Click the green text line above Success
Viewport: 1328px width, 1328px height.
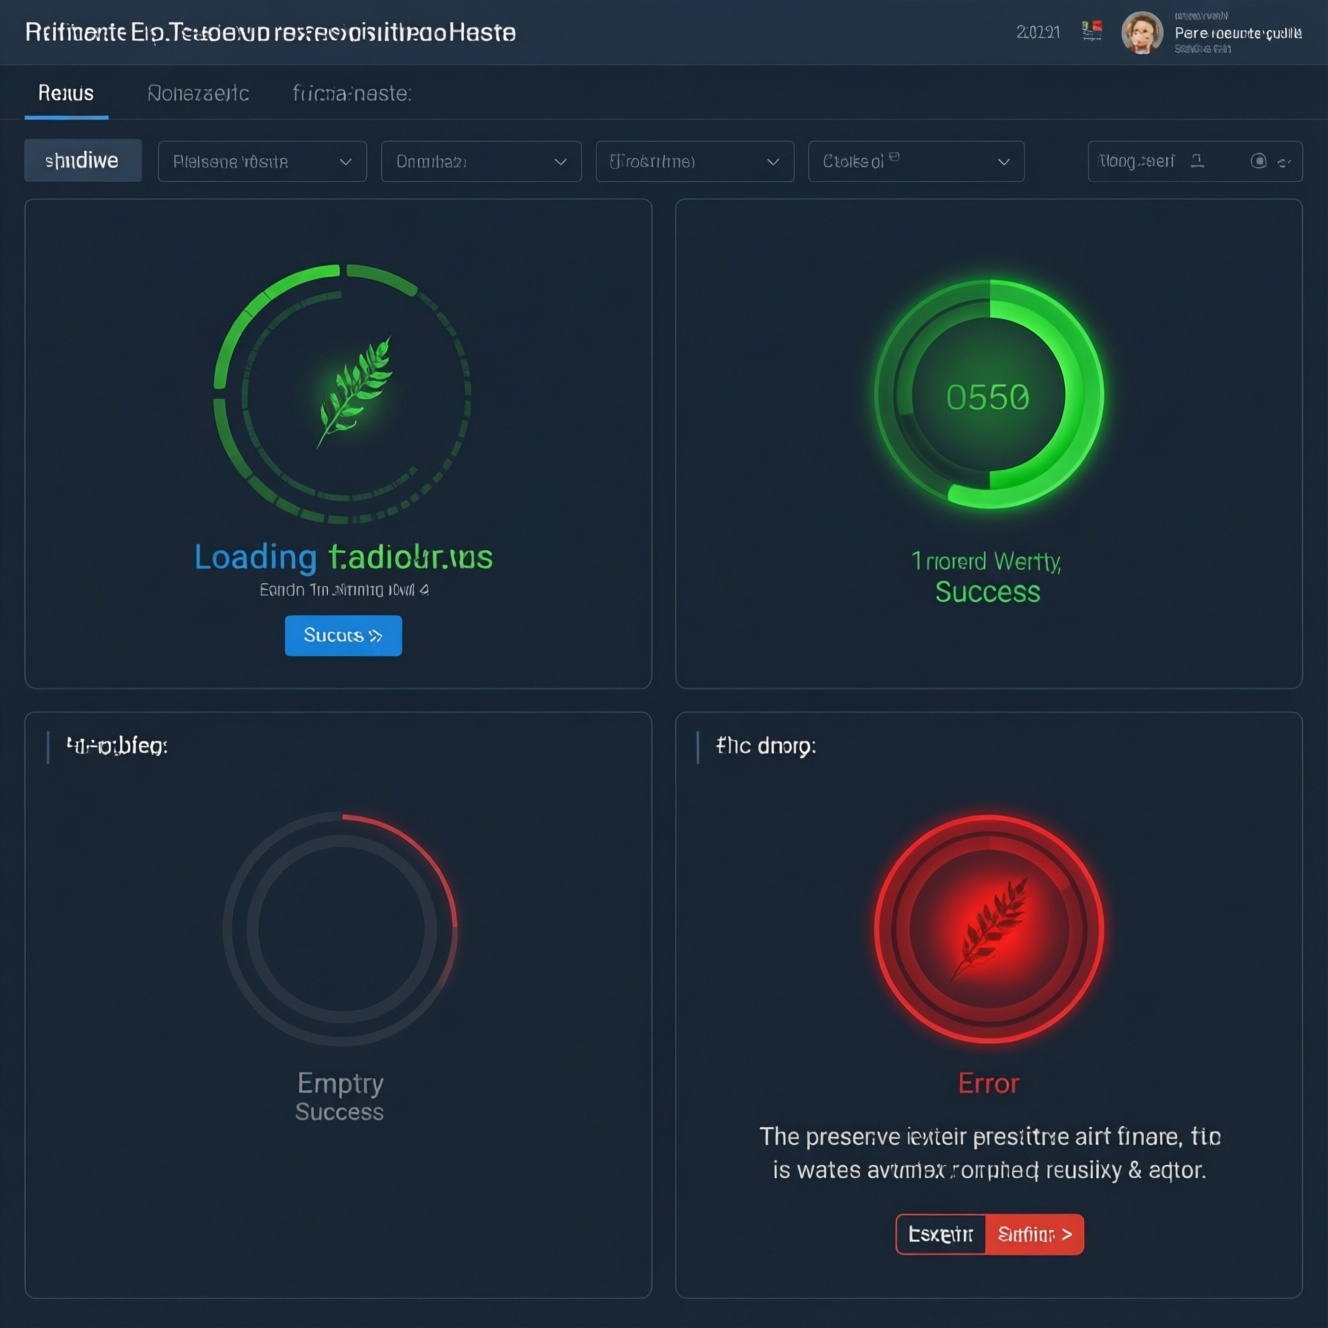[x=986, y=562]
